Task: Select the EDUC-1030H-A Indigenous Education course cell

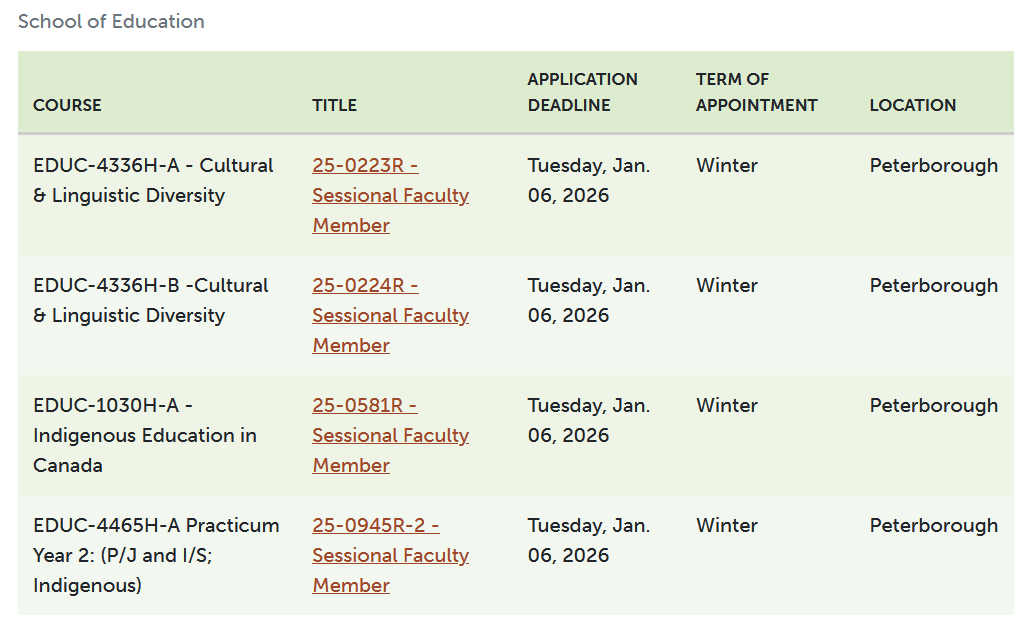Action: (144, 435)
